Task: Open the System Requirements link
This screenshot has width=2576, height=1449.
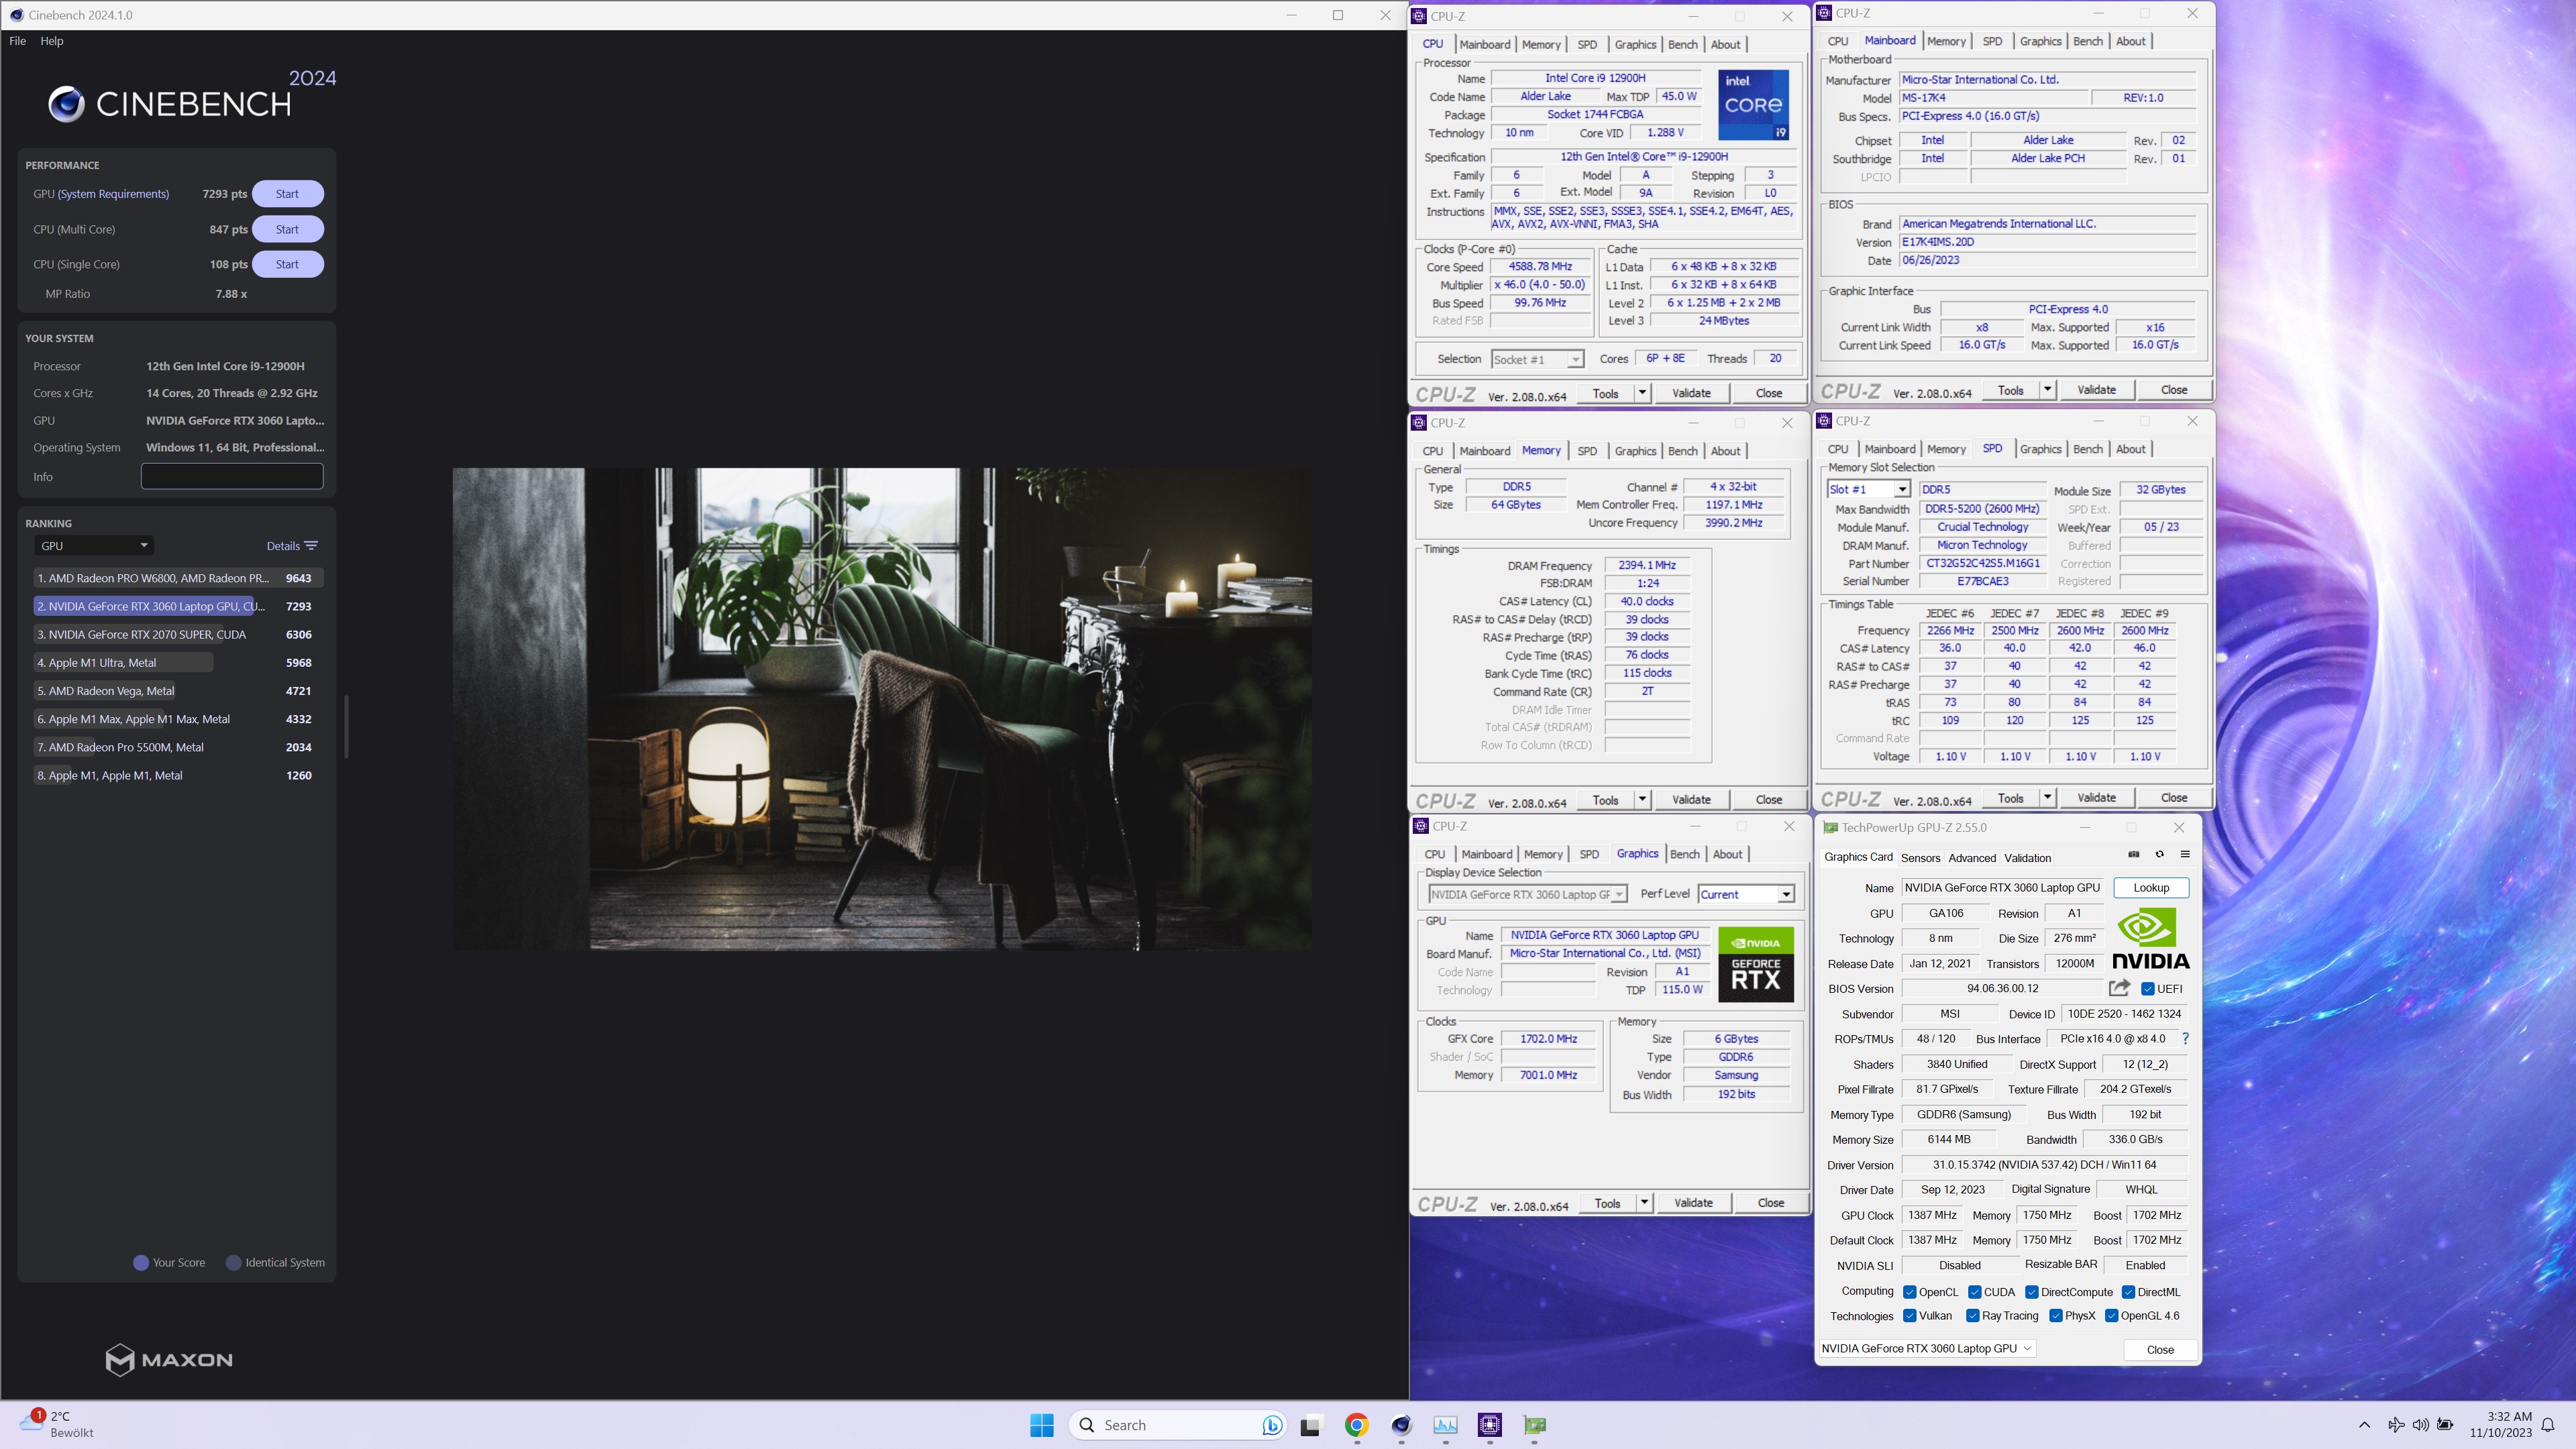Action: point(113,194)
